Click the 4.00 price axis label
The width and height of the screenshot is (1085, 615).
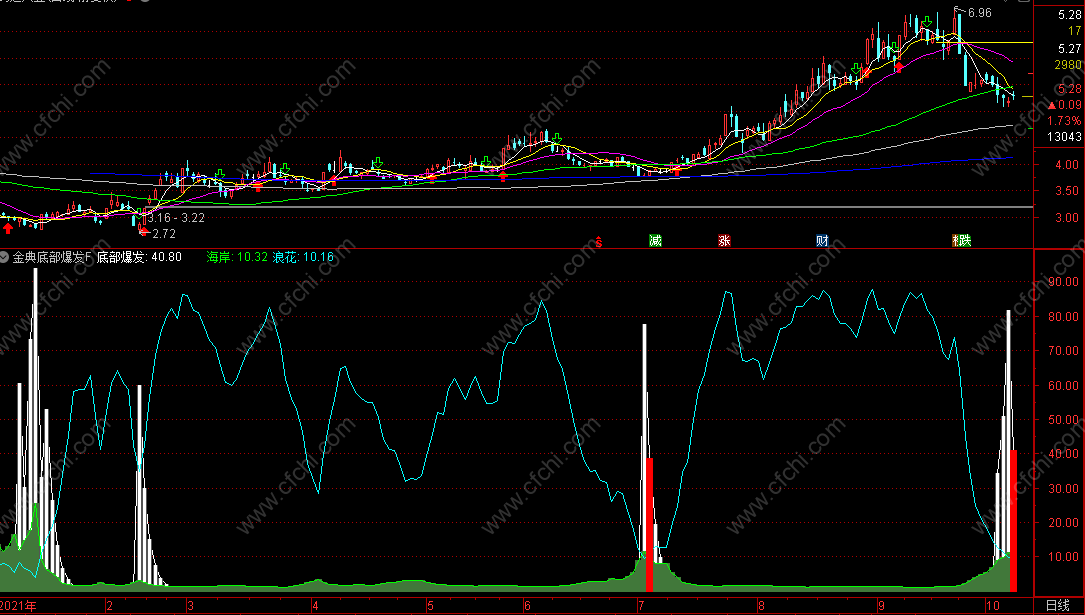[x=1067, y=165]
